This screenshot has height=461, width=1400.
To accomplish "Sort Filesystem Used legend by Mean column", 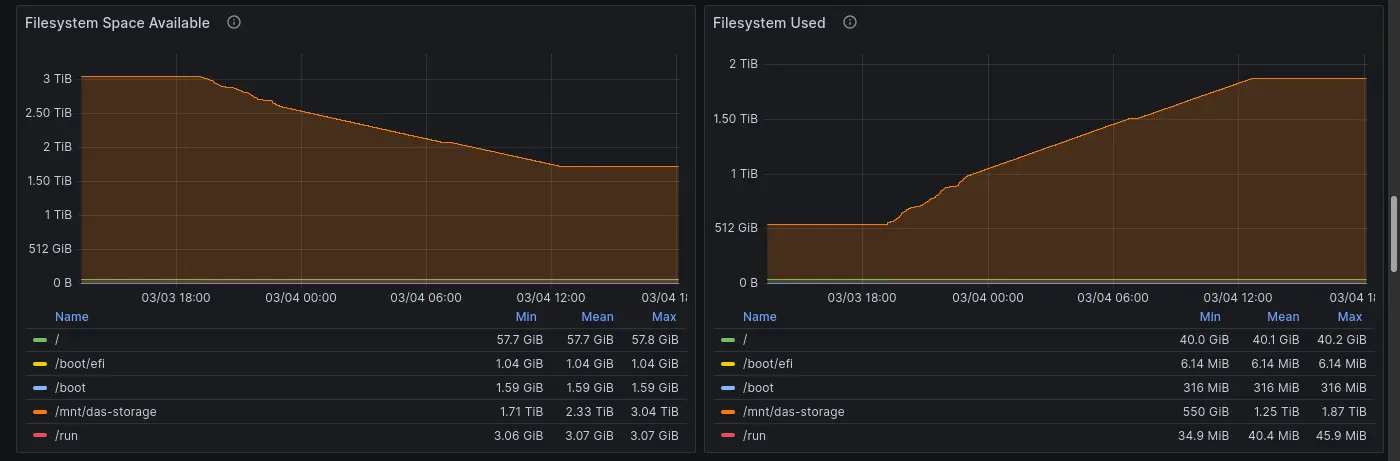I will tap(1283, 317).
